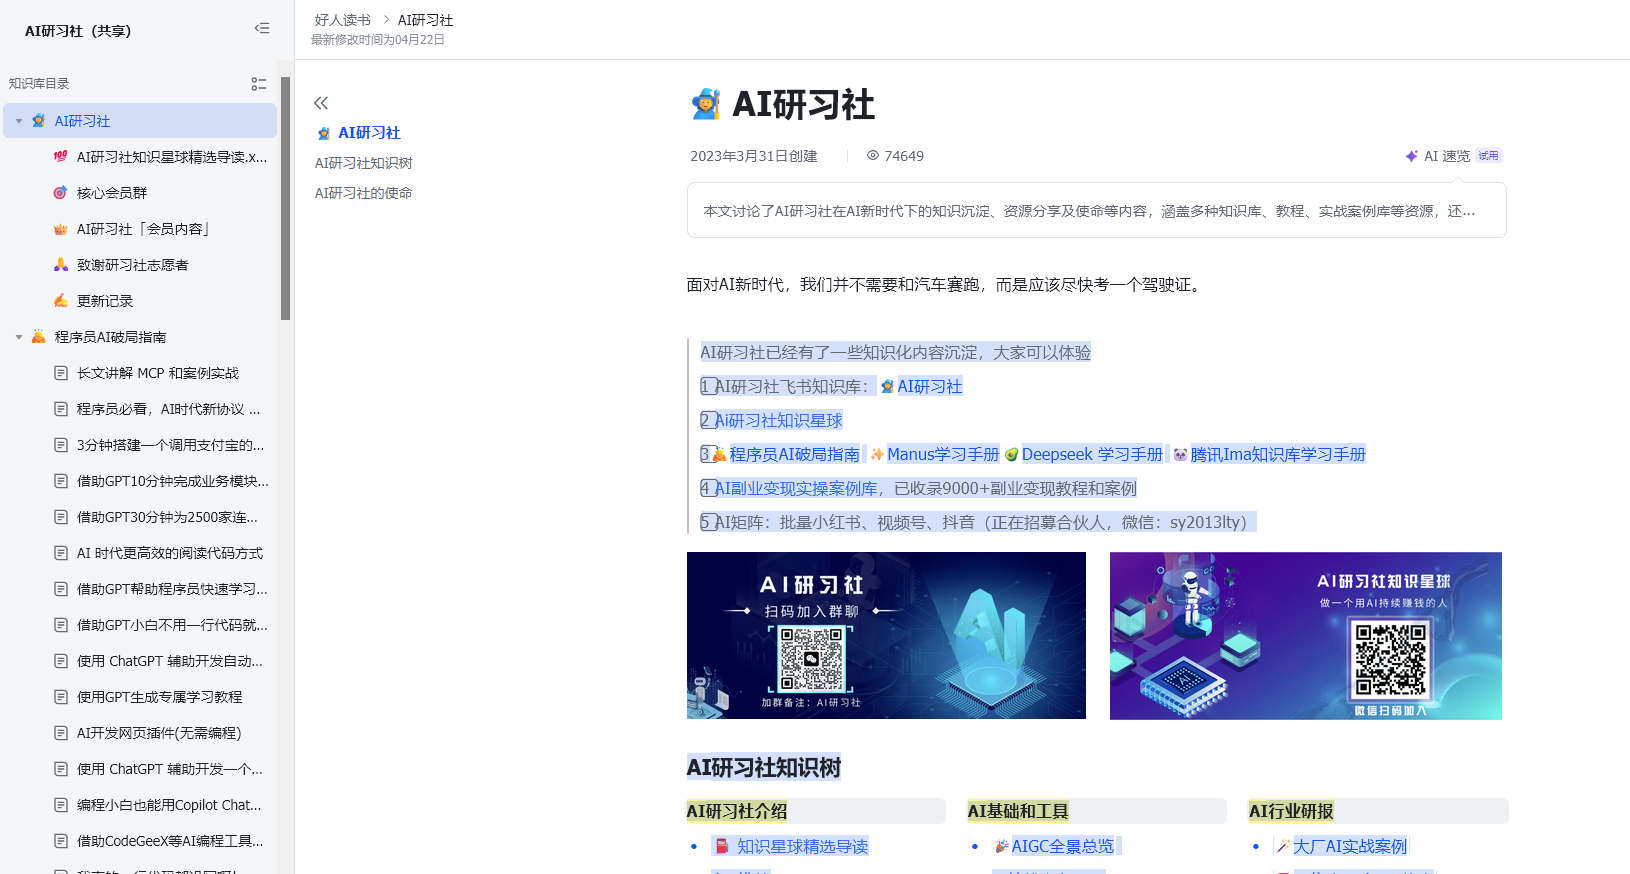This screenshot has height=874, width=1630.
Task: Open Deepseek 学习手册 link
Action: [1092, 454]
